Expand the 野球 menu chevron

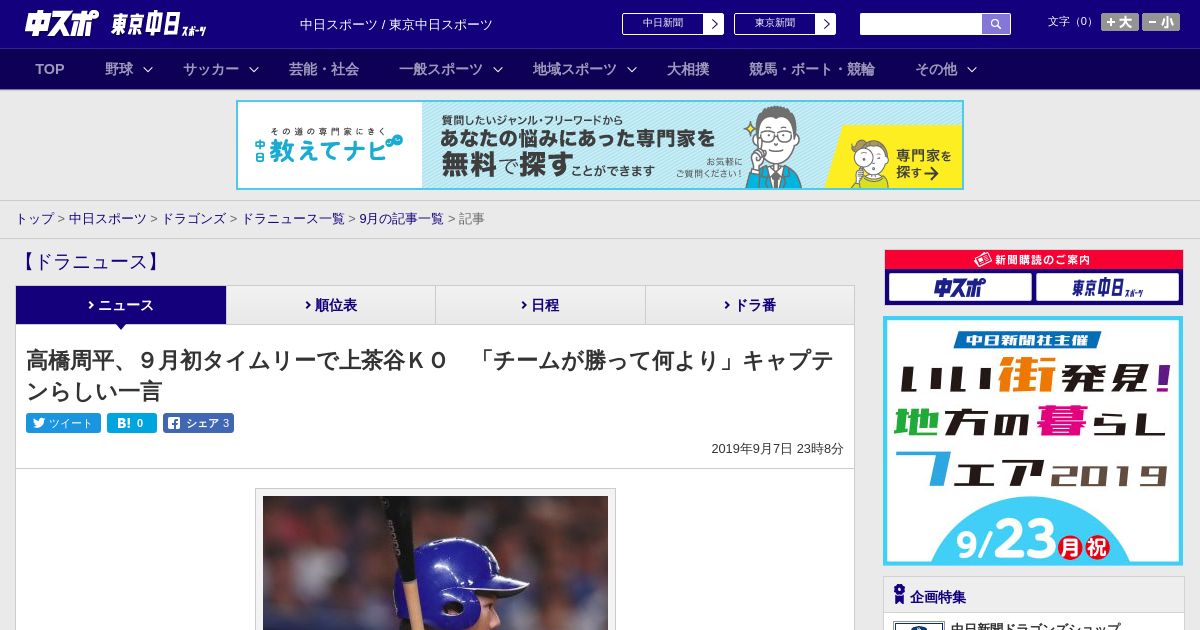coord(148,69)
